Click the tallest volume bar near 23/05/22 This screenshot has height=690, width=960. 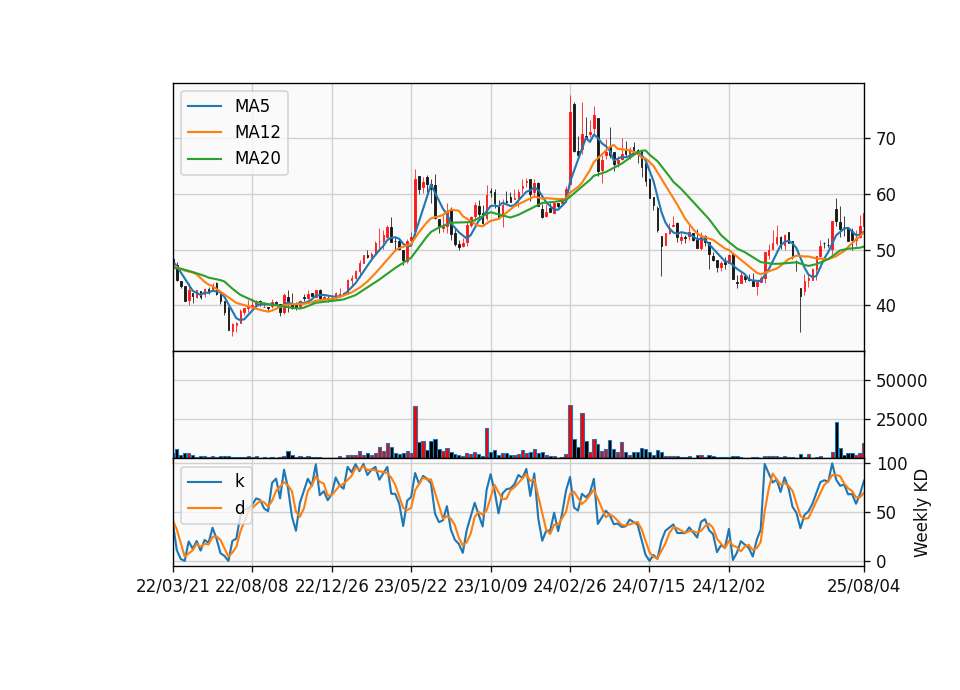(x=415, y=432)
